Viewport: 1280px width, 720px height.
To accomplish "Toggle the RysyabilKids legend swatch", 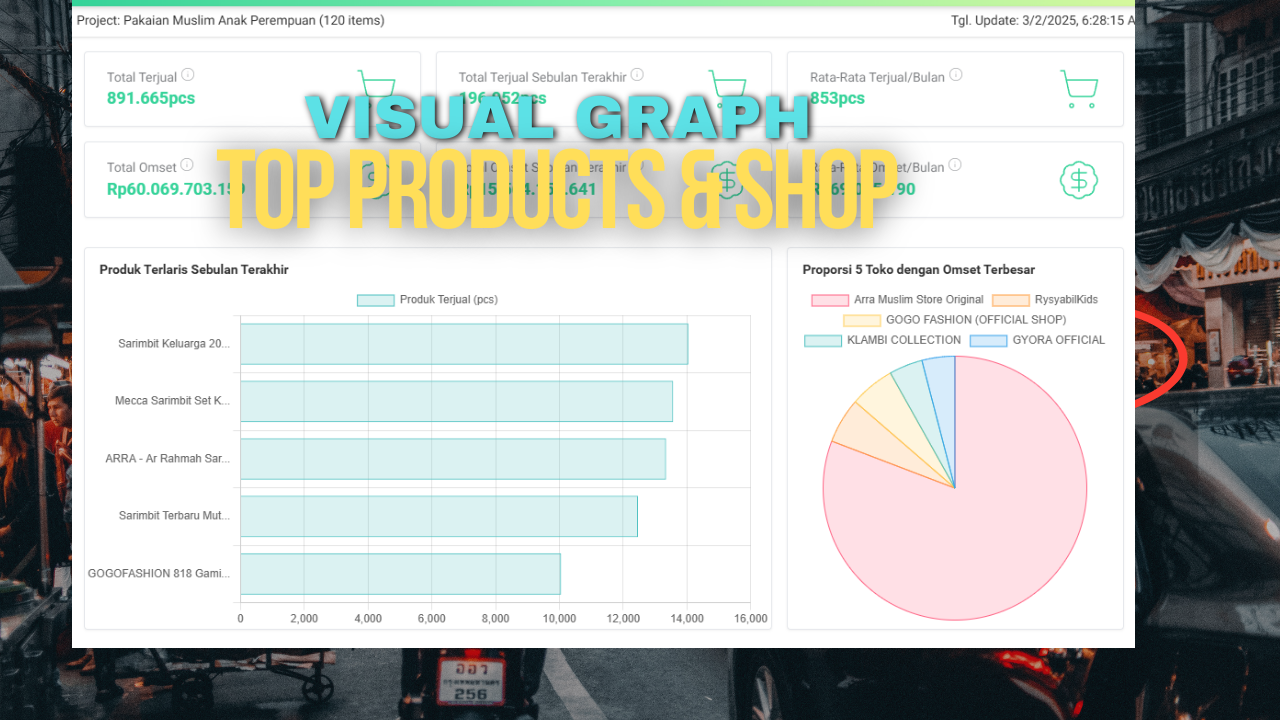I will pos(1011,300).
